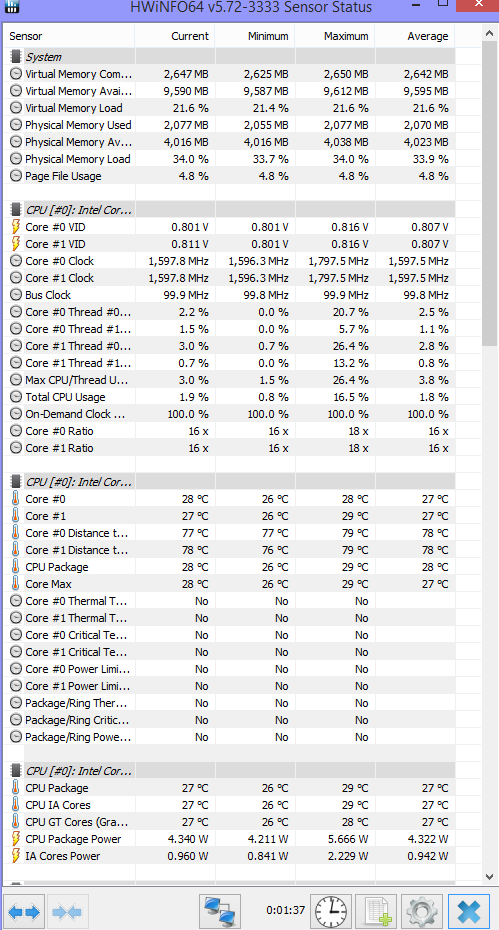
Task: Open sensor settings with the gear icon
Action: pyautogui.click(x=422, y=912)
